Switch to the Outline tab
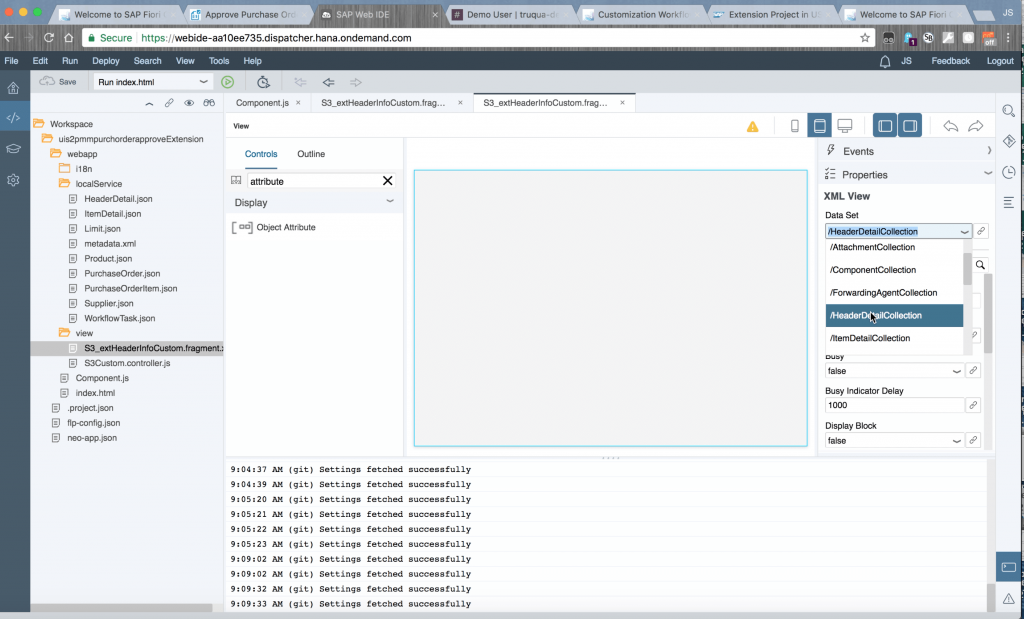 tap(311, 154)
